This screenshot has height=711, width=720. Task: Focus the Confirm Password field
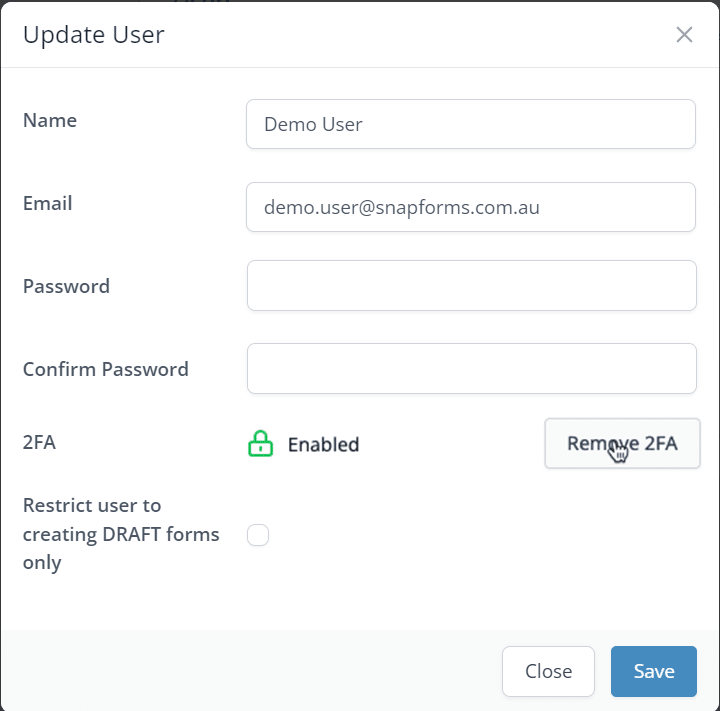coord(470,369)
